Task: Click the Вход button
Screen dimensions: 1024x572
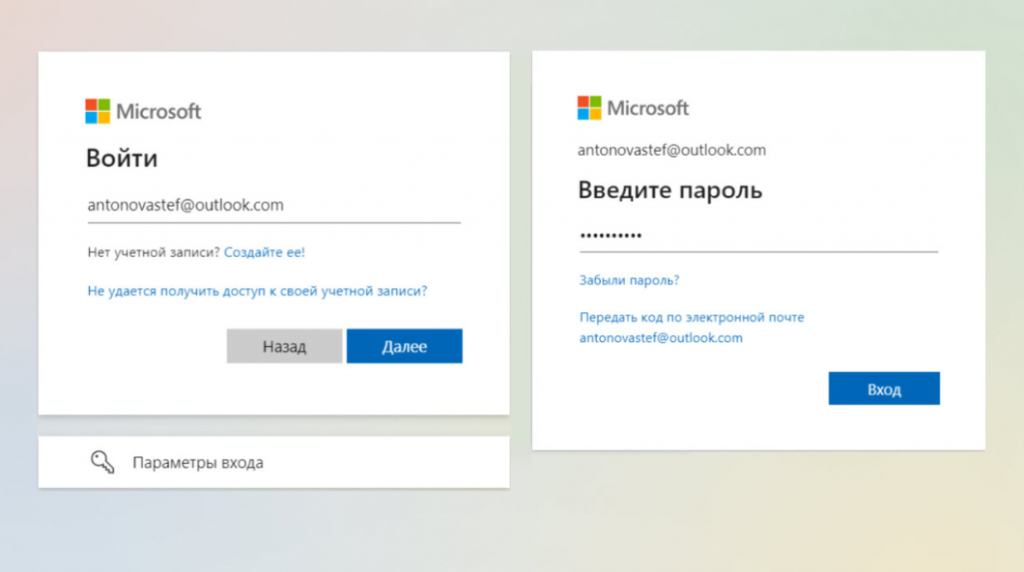Action: [x=884, y=389]
